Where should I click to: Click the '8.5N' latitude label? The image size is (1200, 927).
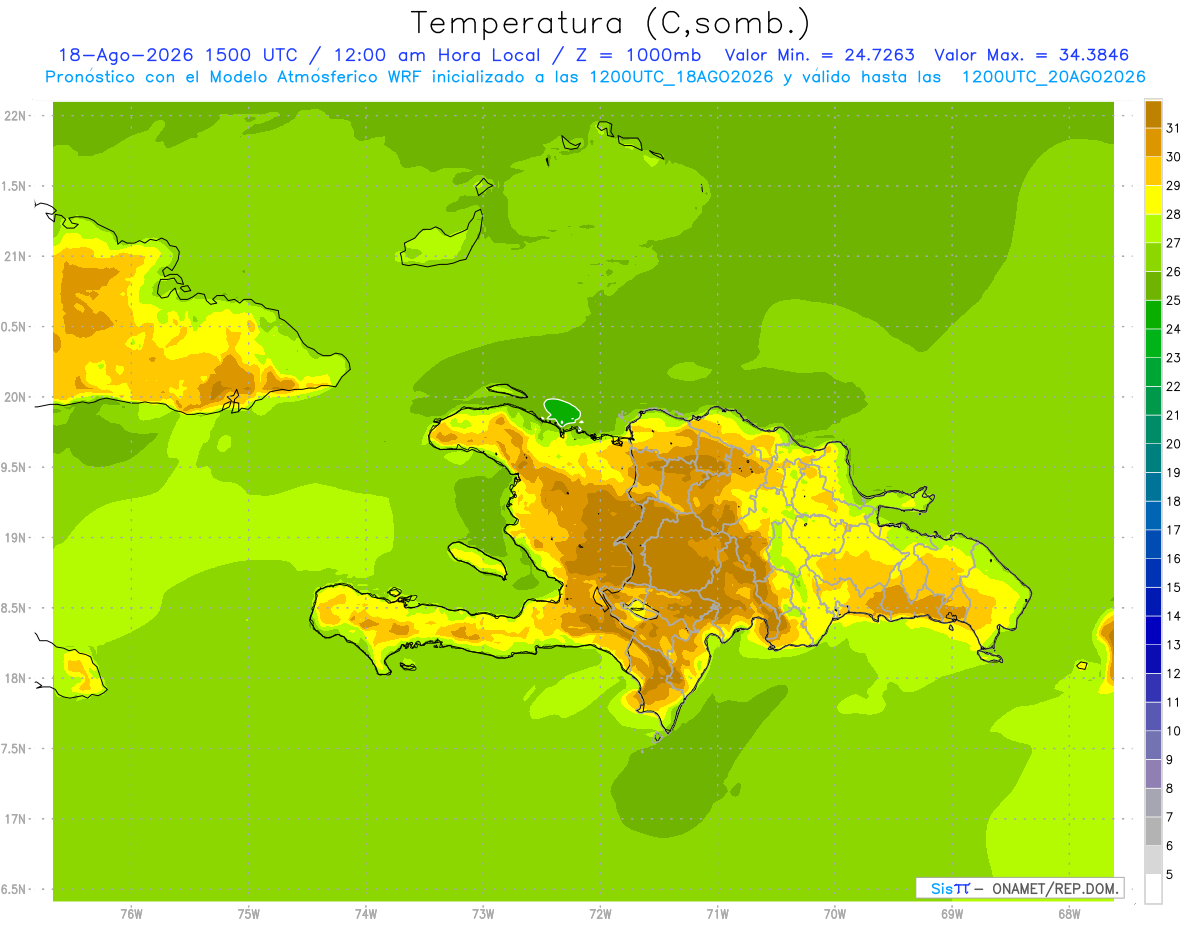[x=14, y=608]
